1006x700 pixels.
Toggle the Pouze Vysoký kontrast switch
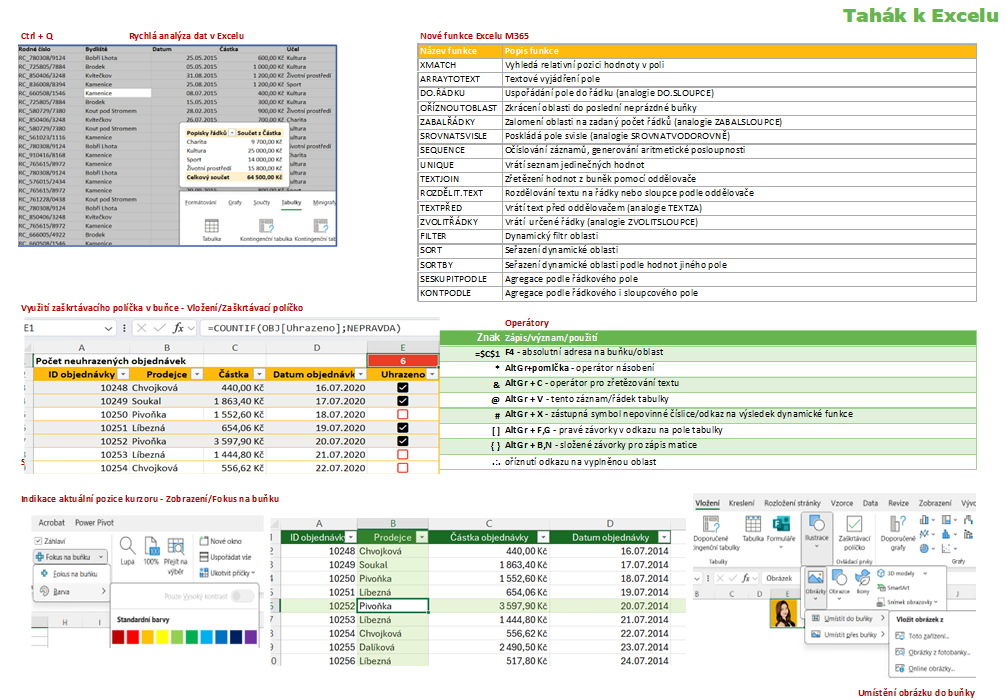242,596
